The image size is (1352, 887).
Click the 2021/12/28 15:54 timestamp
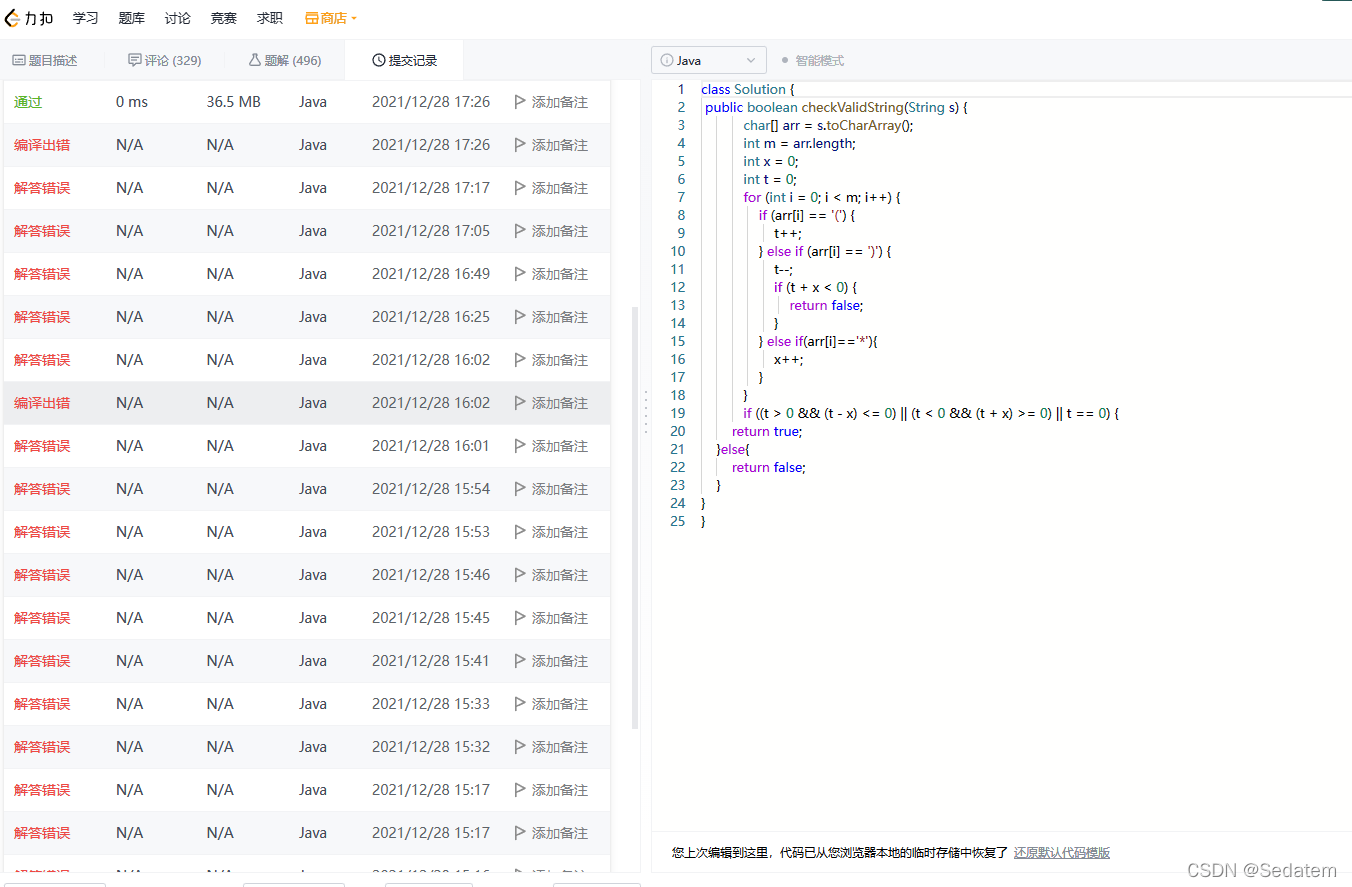pyautogui.click(x=431, y=489)
